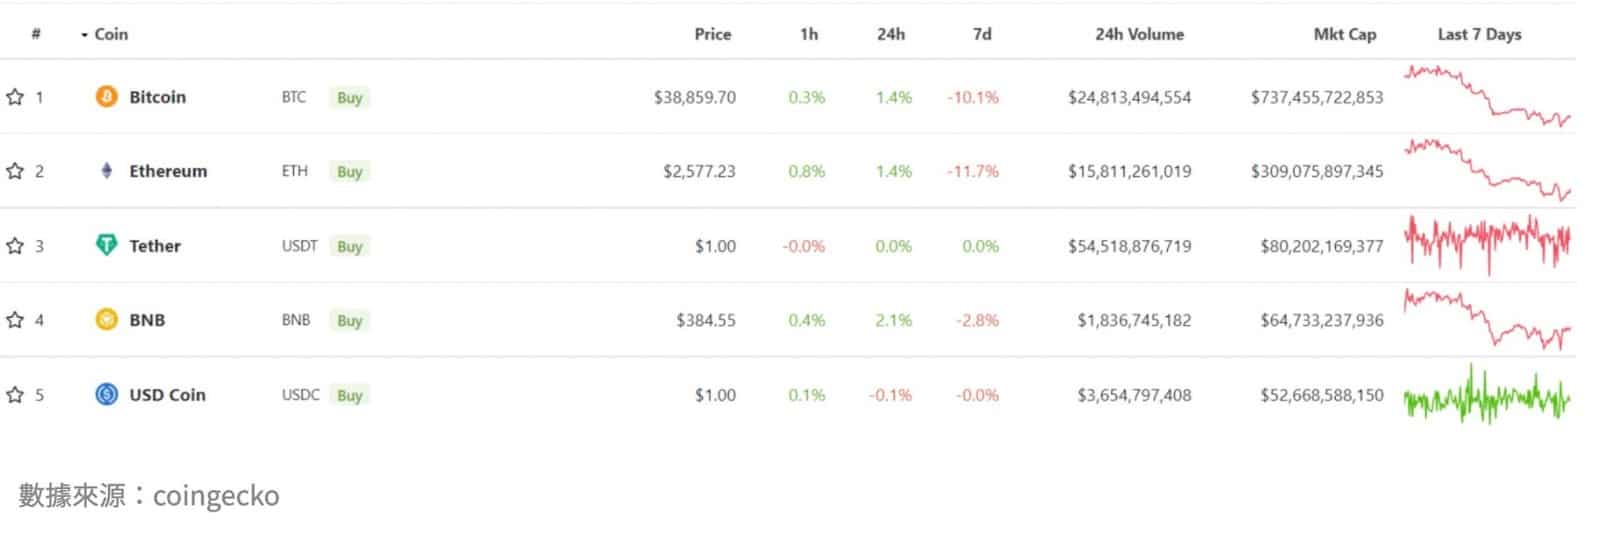
Task: Toggle favorite star for Ethereum
Action: pos(15,171)
